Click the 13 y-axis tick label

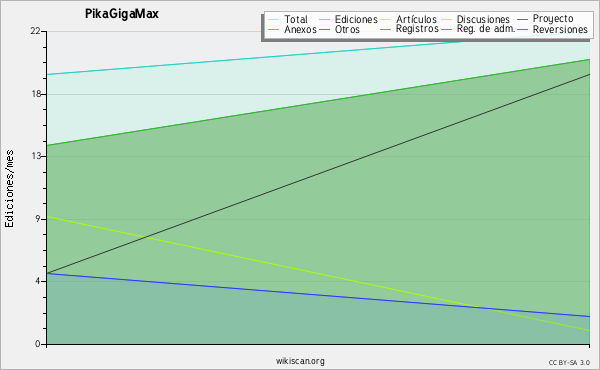(x=36, y=156)
